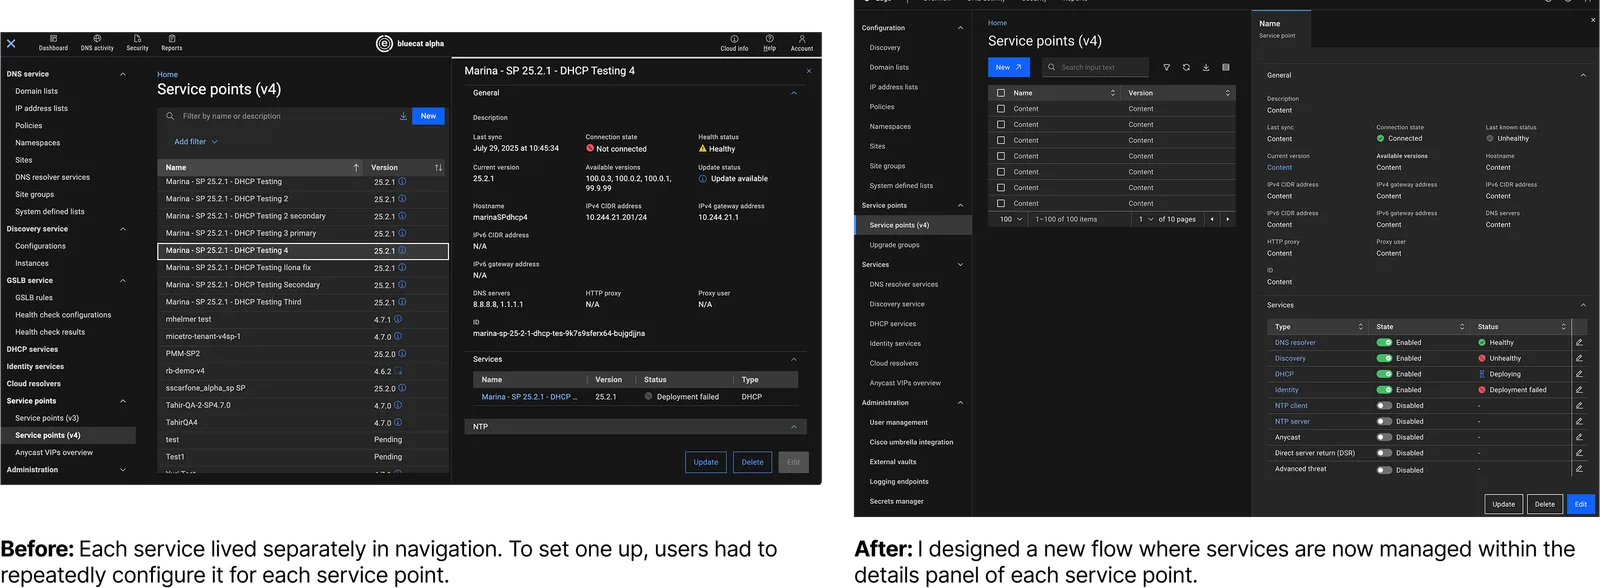Click Home breadcrumb in the After window
Viewport: 1600px width, 588px height.
coord(997,23)
